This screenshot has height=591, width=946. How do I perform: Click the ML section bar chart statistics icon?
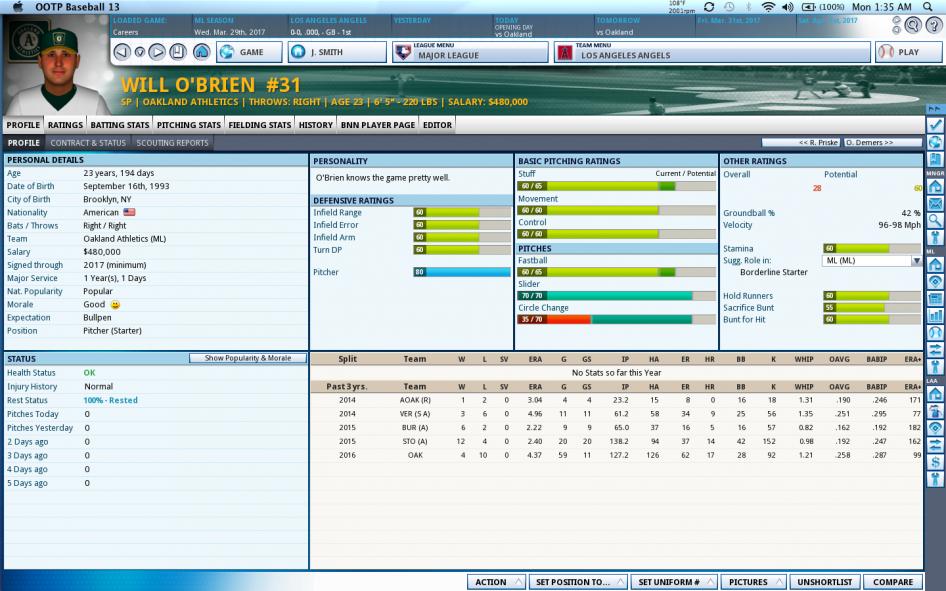[x=935, y=315]
